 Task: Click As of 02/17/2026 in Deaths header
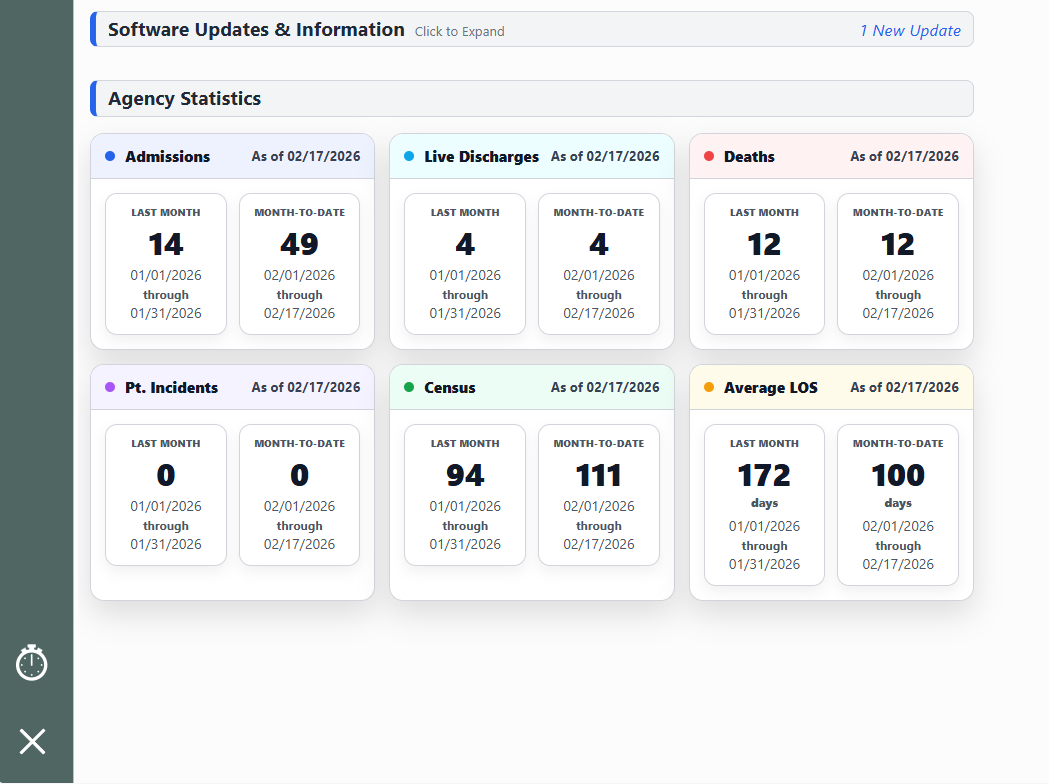coord(904,156)
